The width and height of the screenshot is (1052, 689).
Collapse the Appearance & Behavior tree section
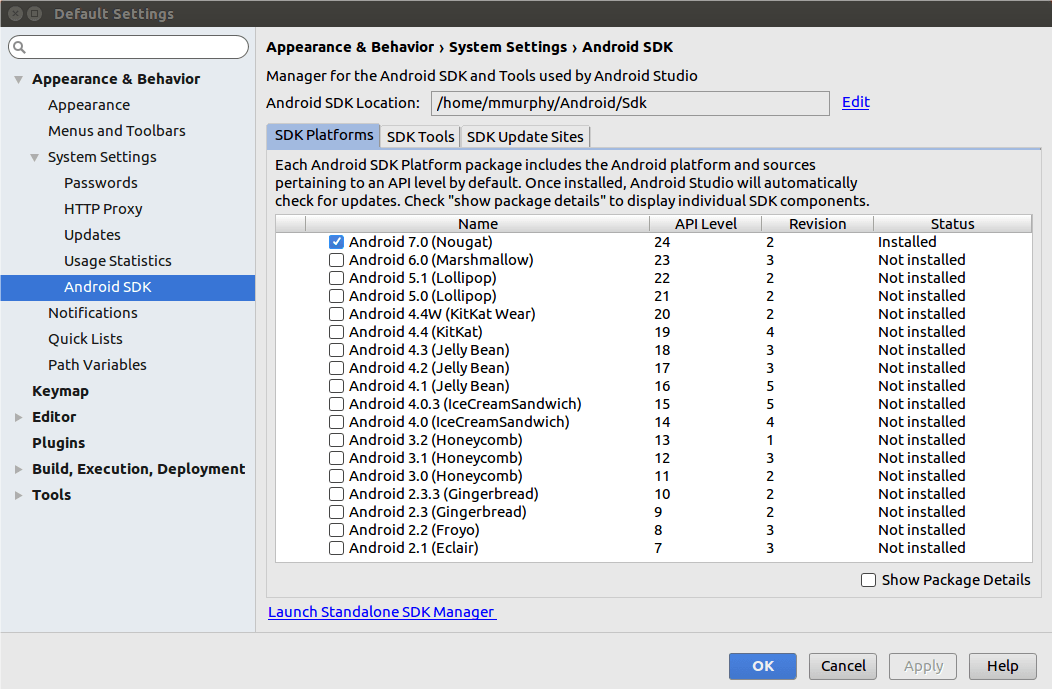(18, 80)
